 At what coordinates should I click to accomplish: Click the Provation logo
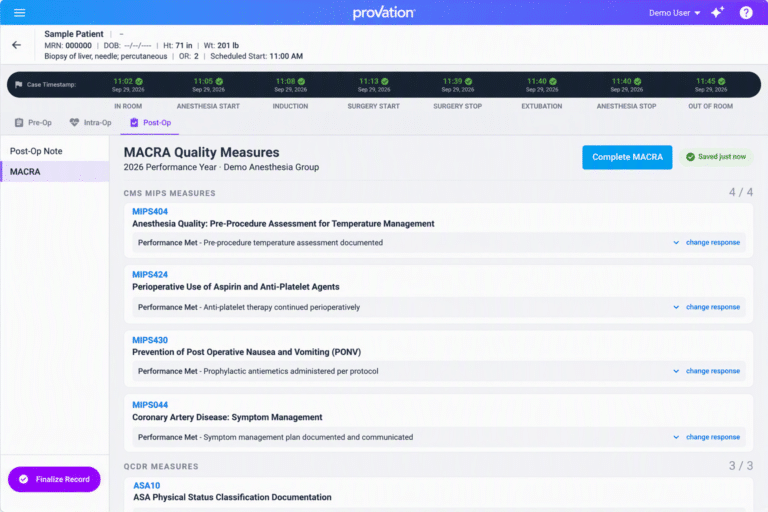tap(384, 13)
